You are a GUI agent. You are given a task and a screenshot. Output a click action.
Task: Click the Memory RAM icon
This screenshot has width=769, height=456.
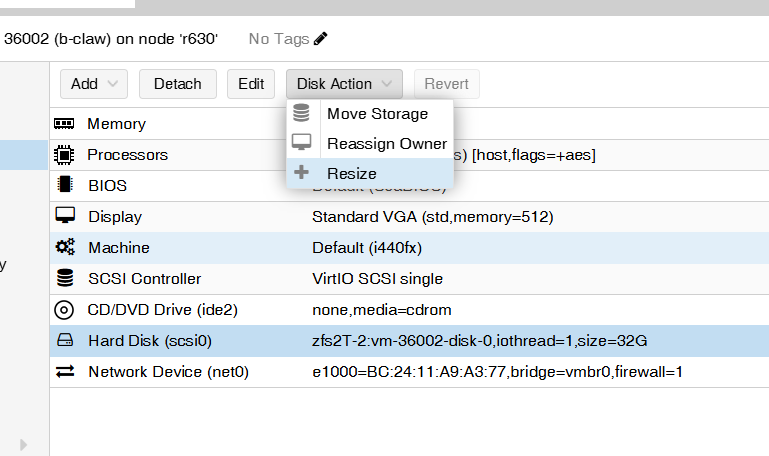[65, 124]
